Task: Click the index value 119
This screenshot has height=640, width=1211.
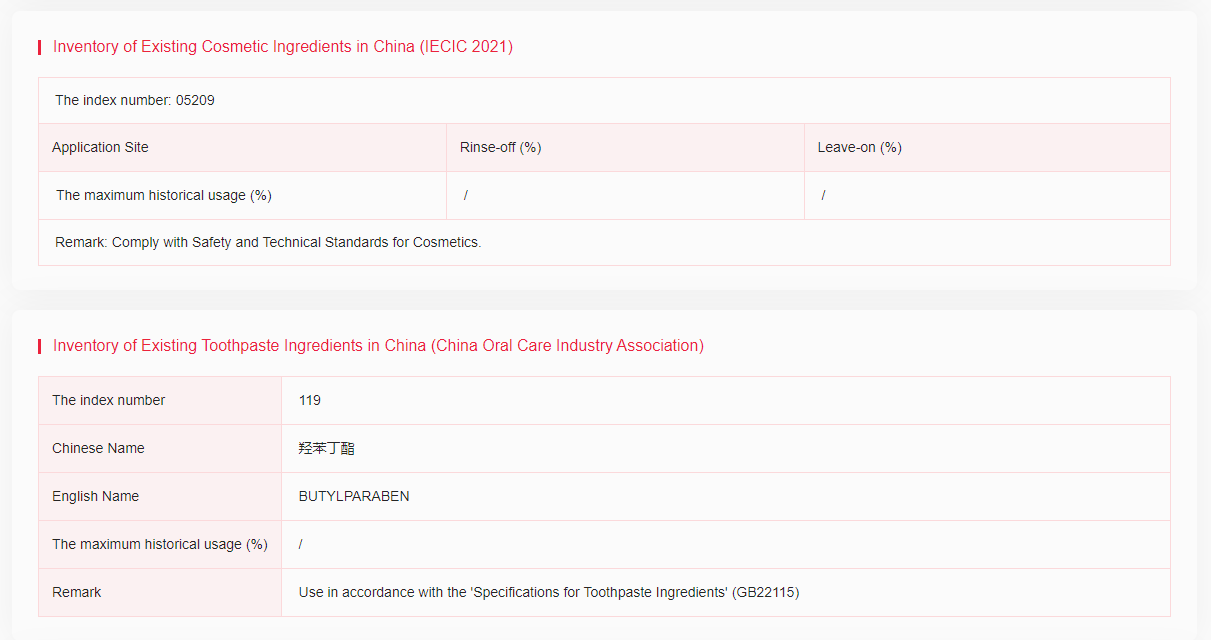Action: (310, 400)
